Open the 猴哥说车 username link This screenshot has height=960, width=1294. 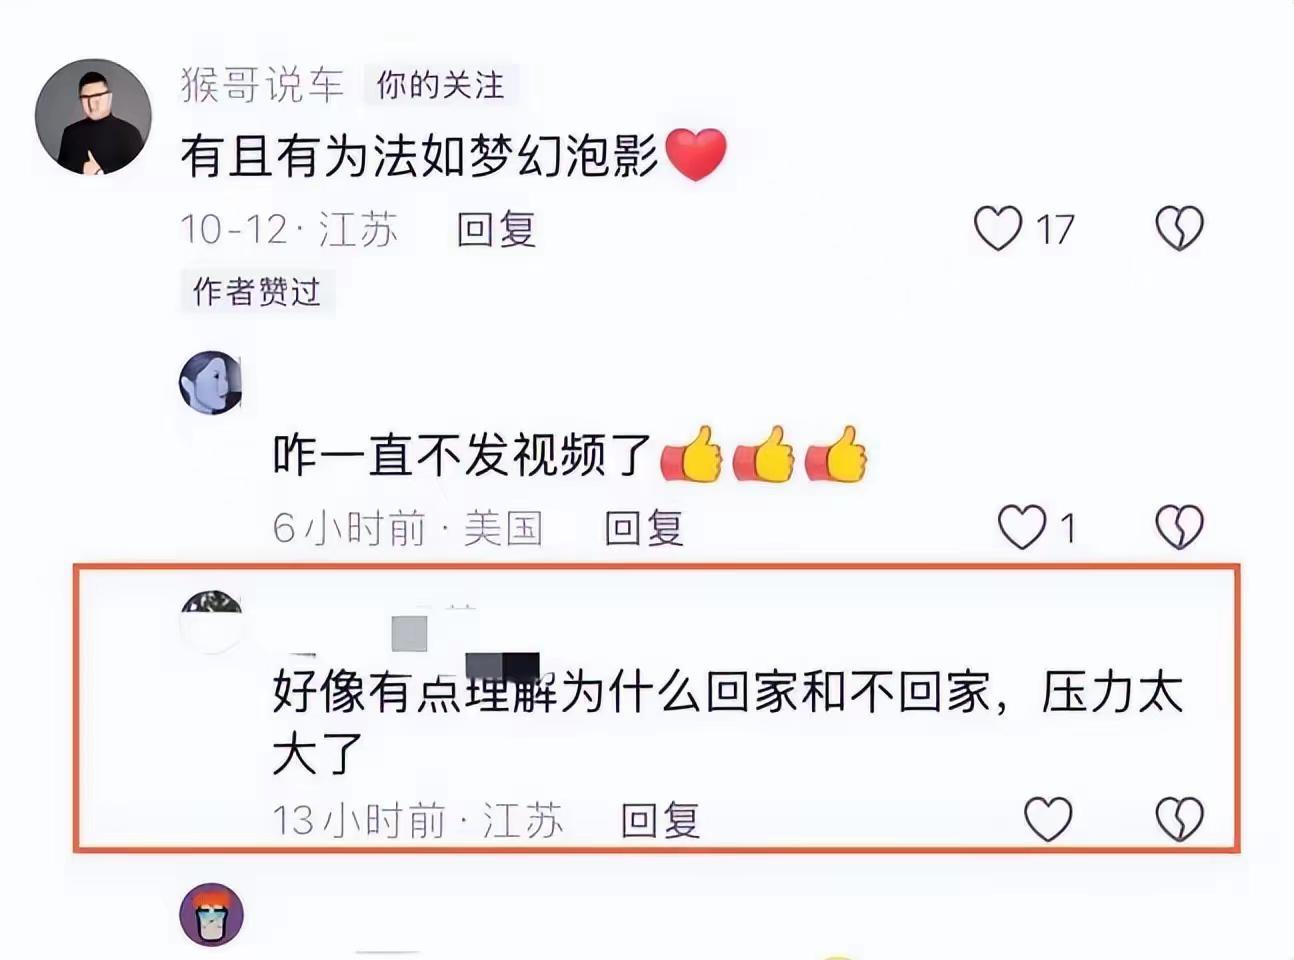[x=262, y=85]
